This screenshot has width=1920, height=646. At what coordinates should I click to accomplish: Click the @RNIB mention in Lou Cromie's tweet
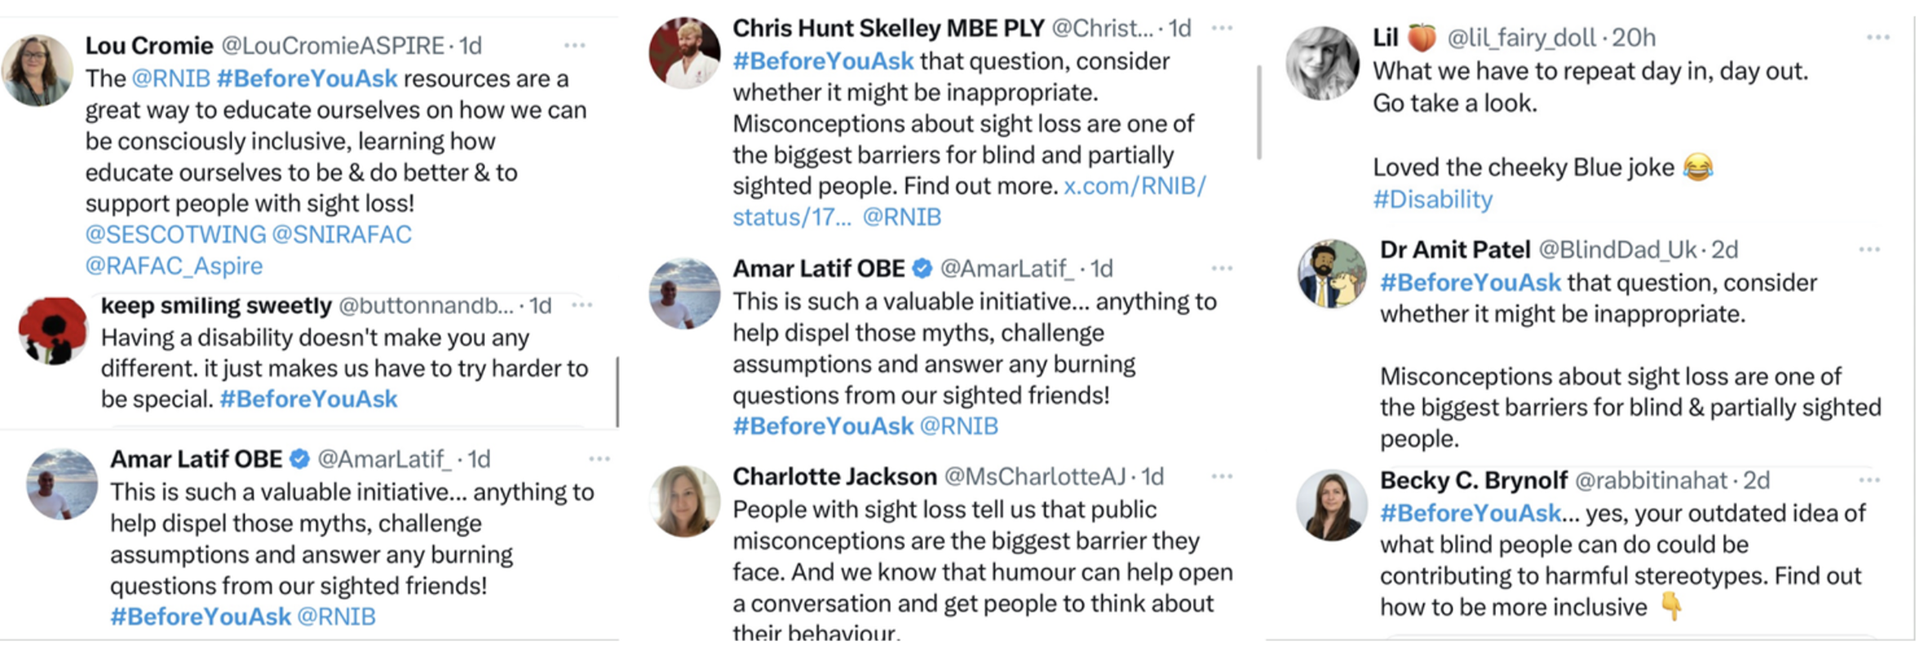(171, 78)
